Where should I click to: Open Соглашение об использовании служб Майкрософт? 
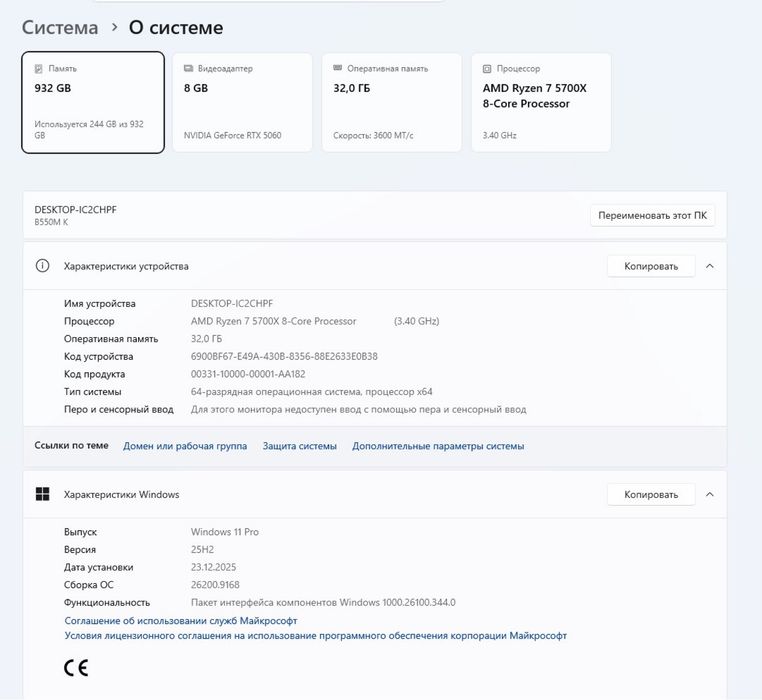tap(181, 621)
